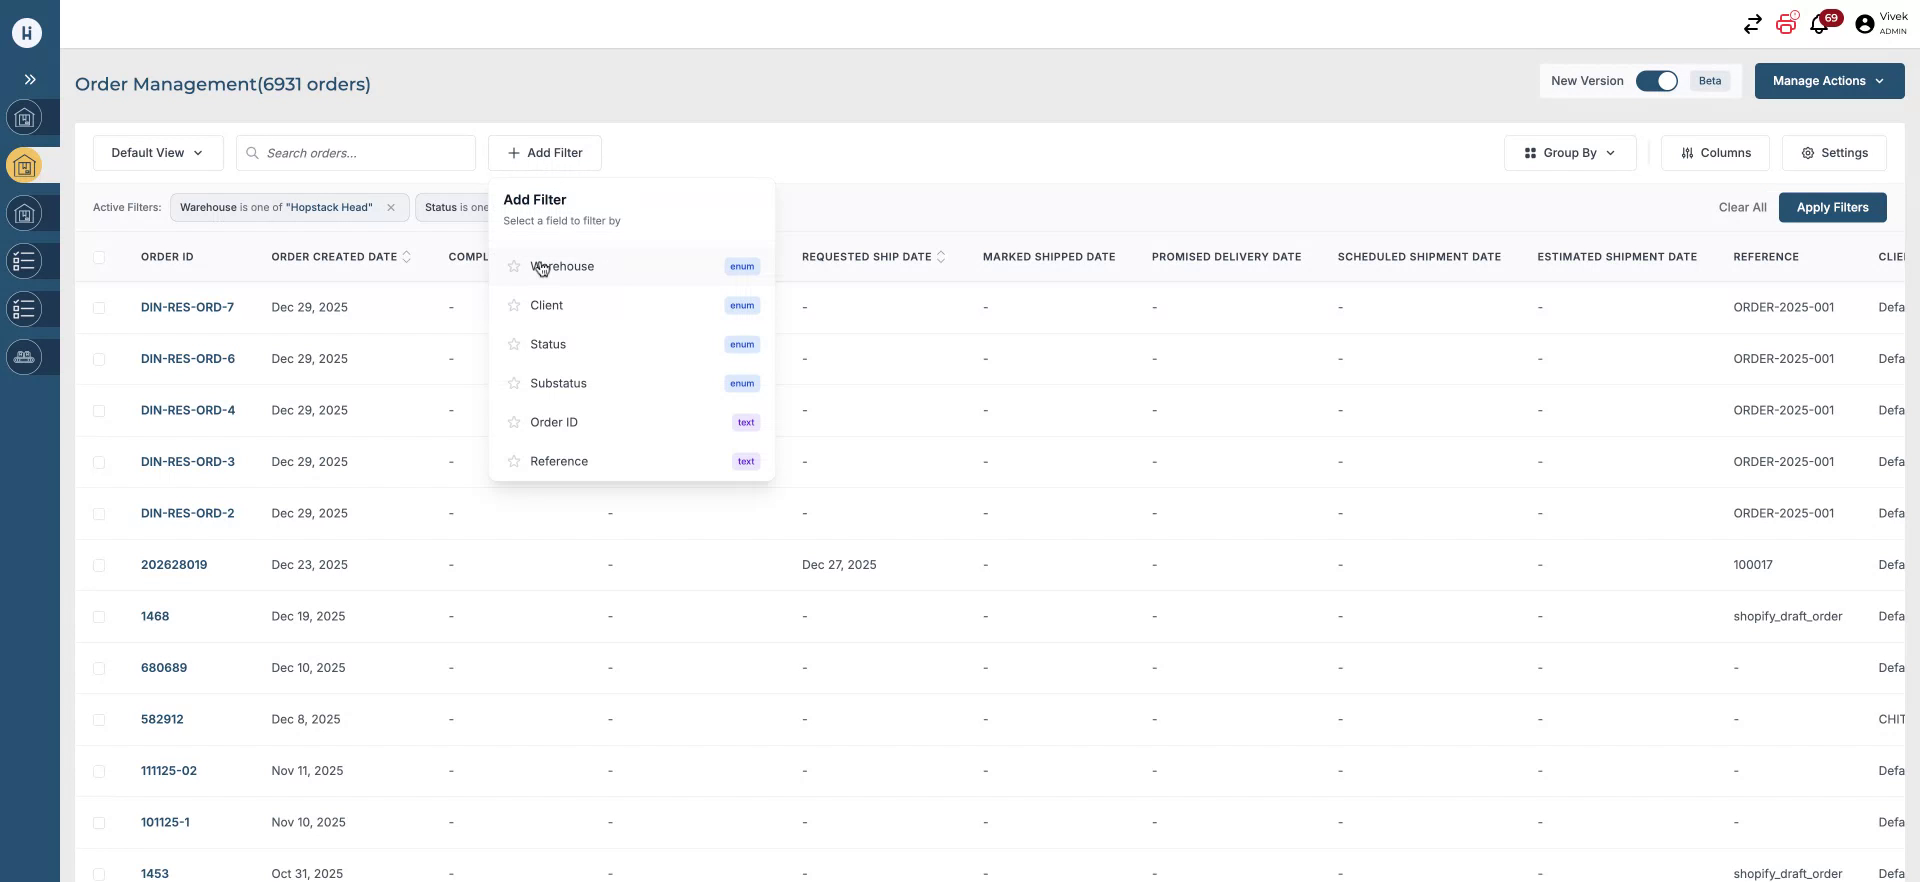The image size is (1920, 882).
Task: Click the swap arrows icon in header
Action: (x=1752, y=25)
